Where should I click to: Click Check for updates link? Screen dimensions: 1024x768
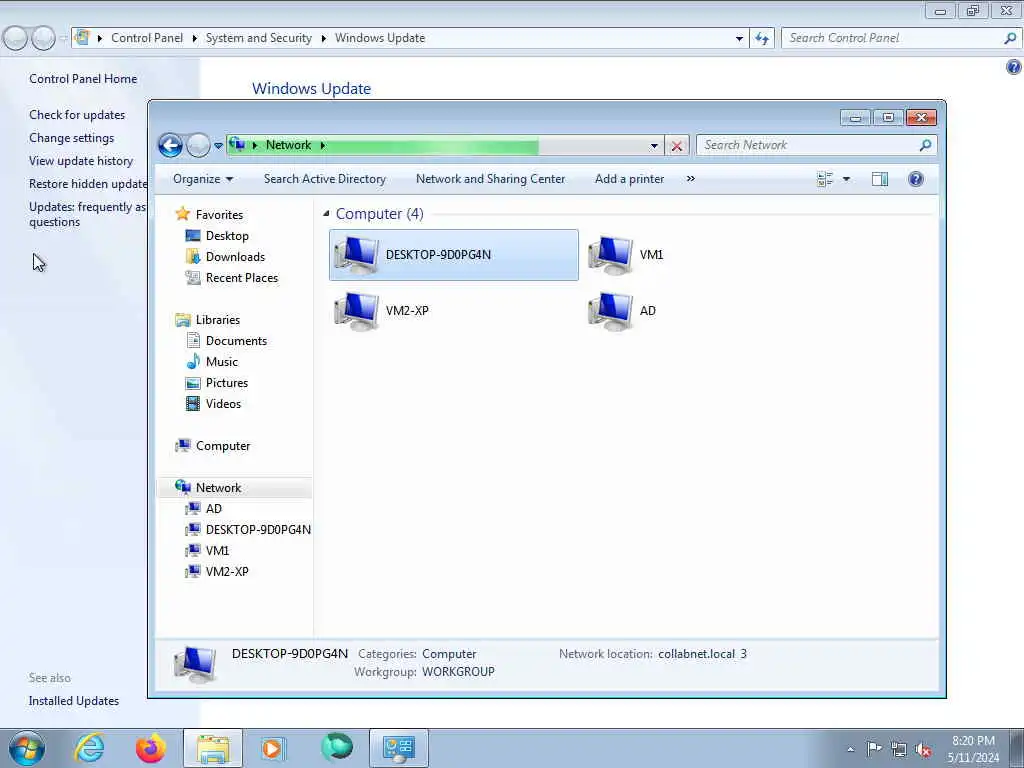77,115
